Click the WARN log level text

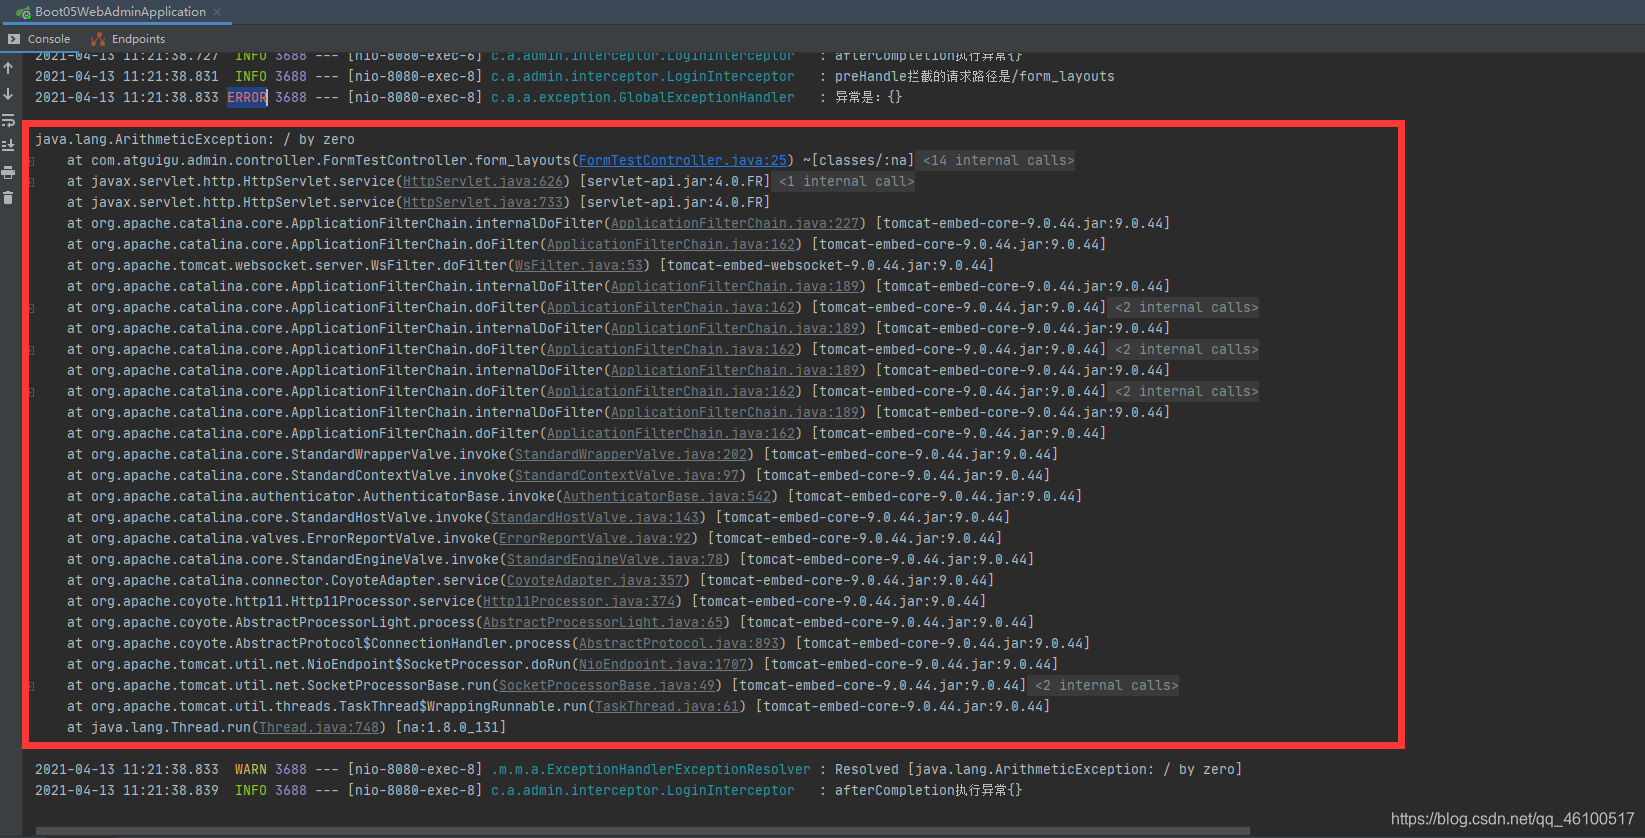point(251,769)
